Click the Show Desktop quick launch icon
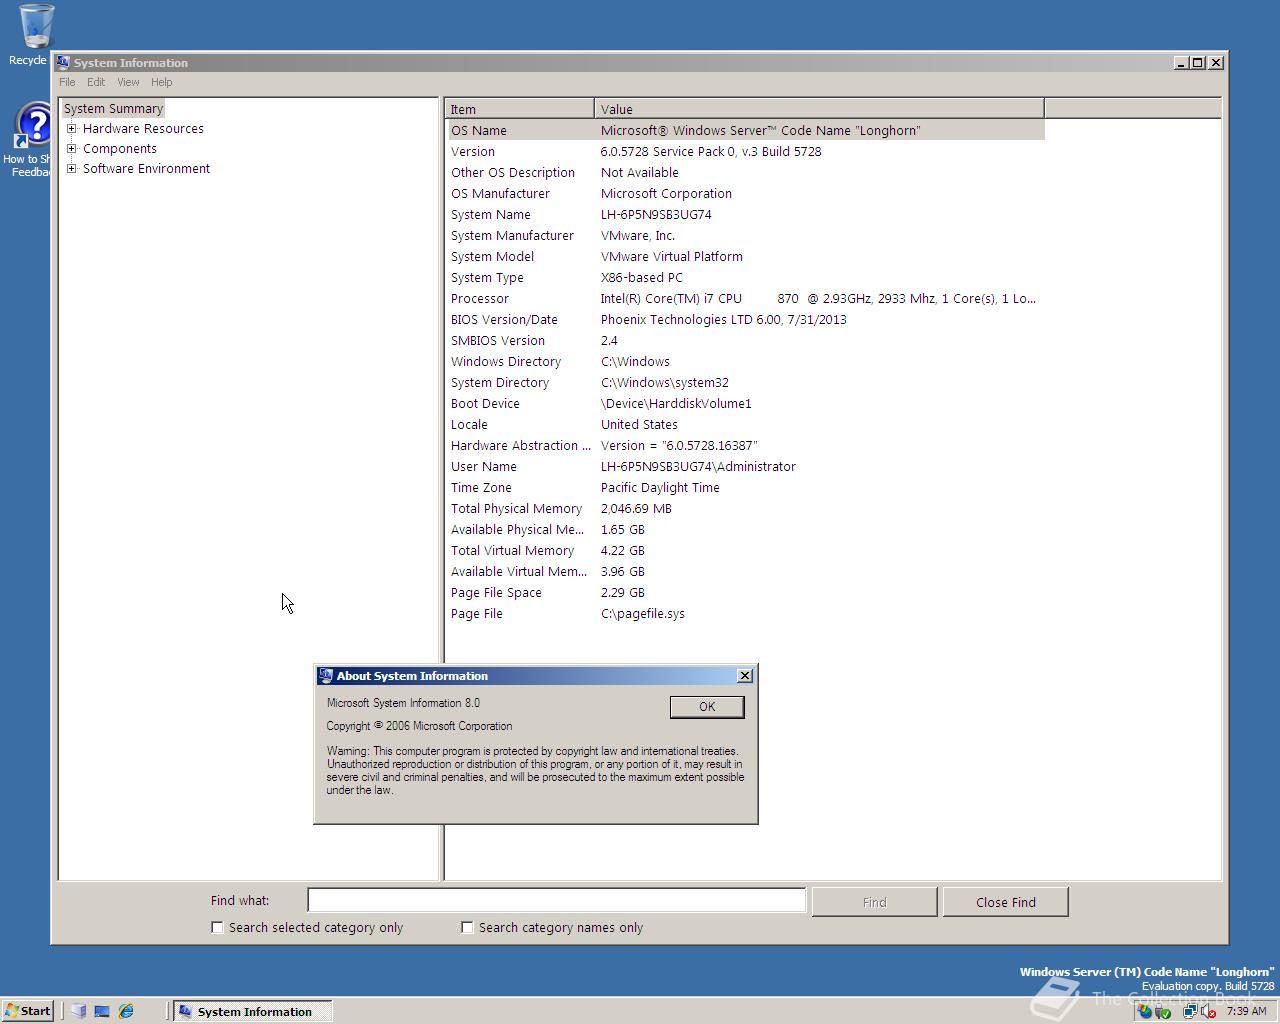Screen dimensions: 1280x1024 102,1011
